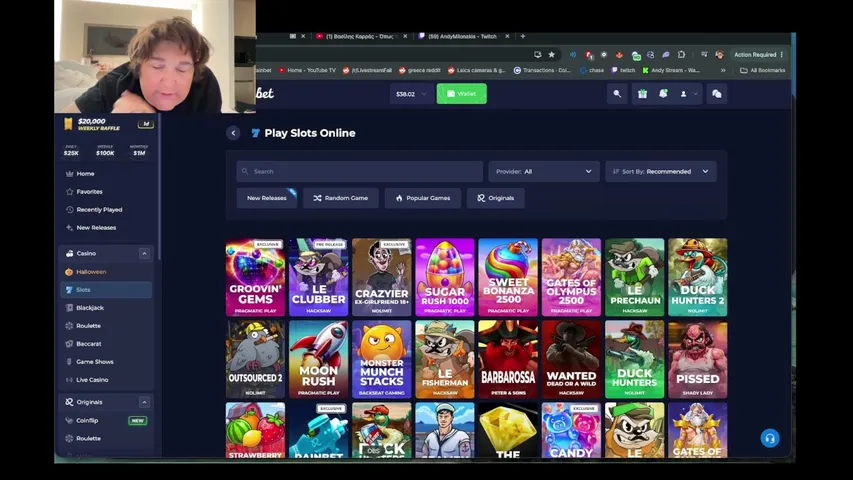Open Blackjack in sidebar
Screen dimensions: 853x480
(x=90, y=307)
